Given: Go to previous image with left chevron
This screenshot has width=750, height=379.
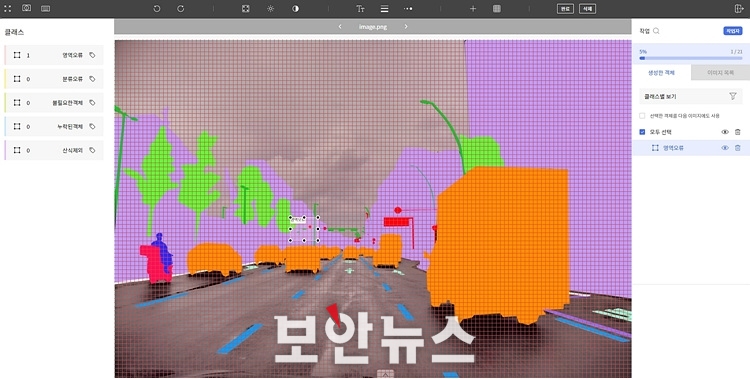Looking at the screenshot, I should [340, 27].
